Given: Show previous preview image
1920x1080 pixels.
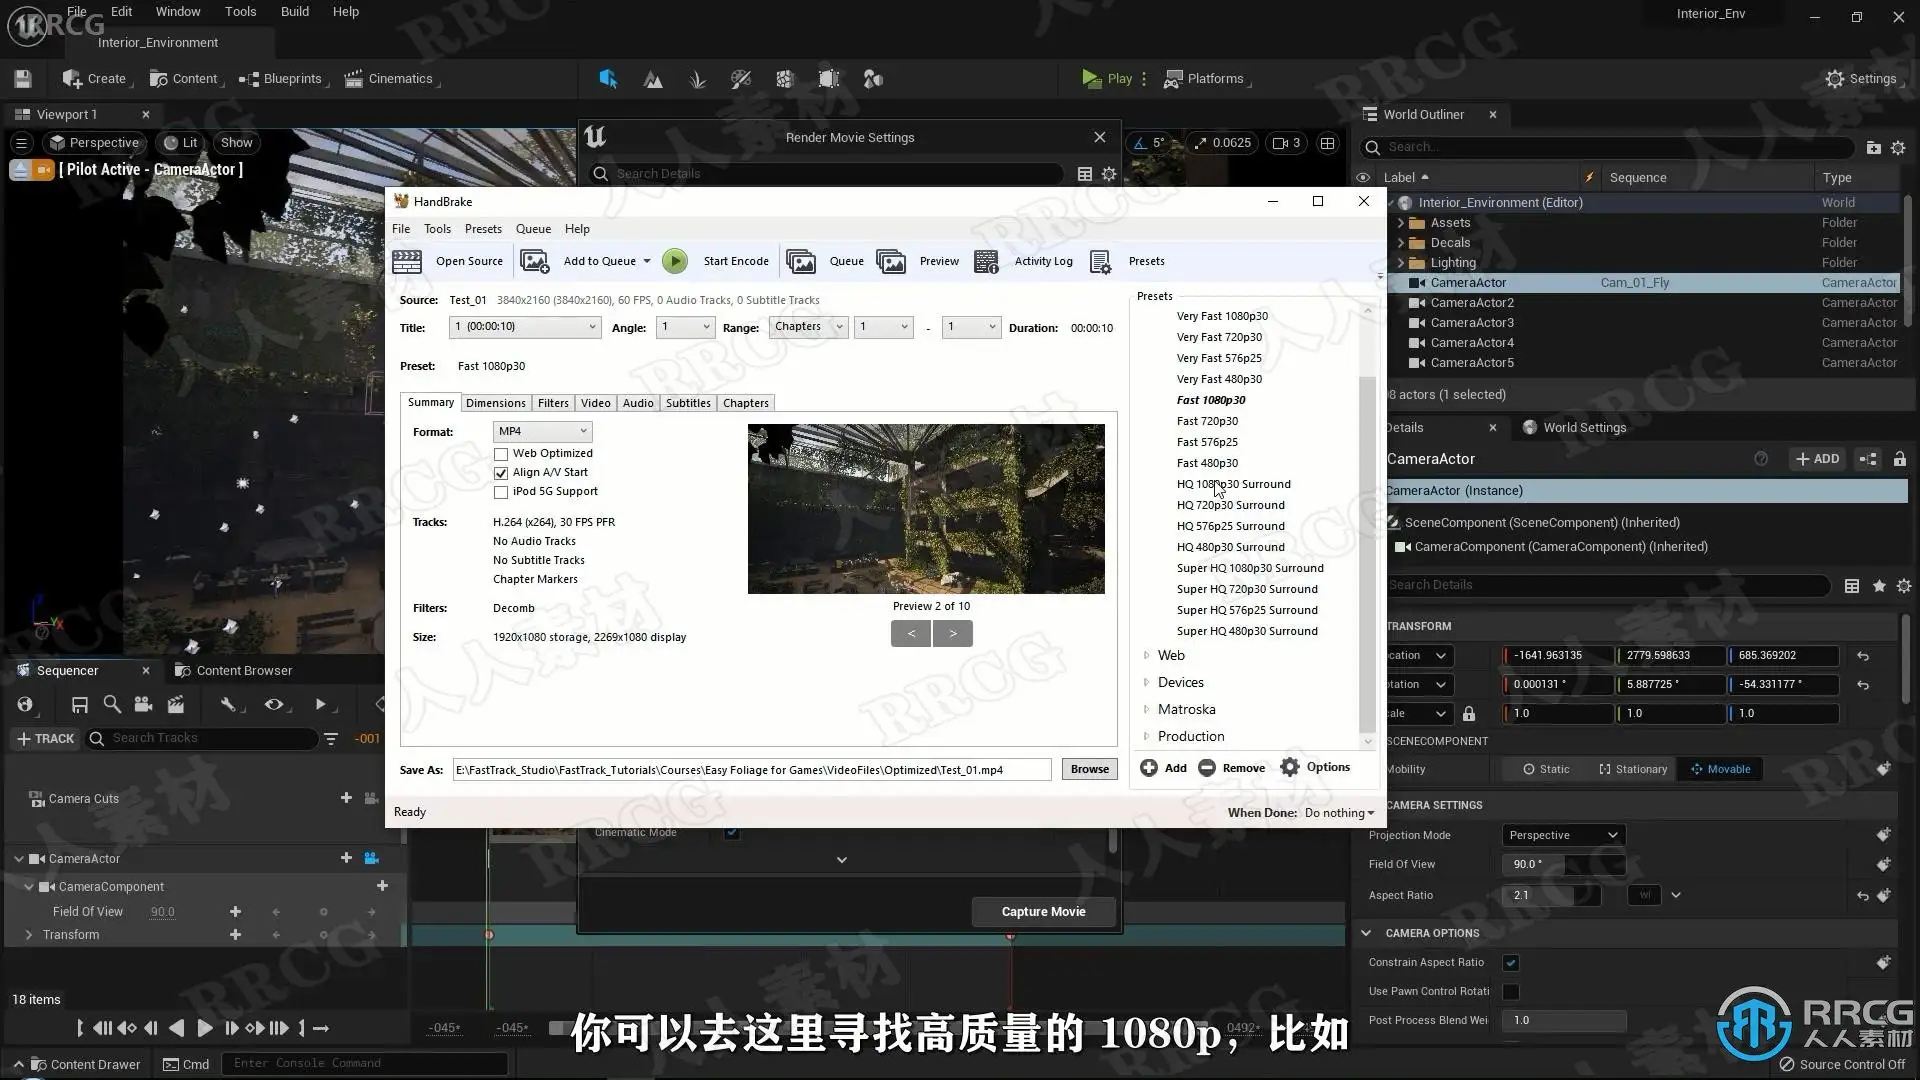Looking at the screenshot, I should coord(911,634).
